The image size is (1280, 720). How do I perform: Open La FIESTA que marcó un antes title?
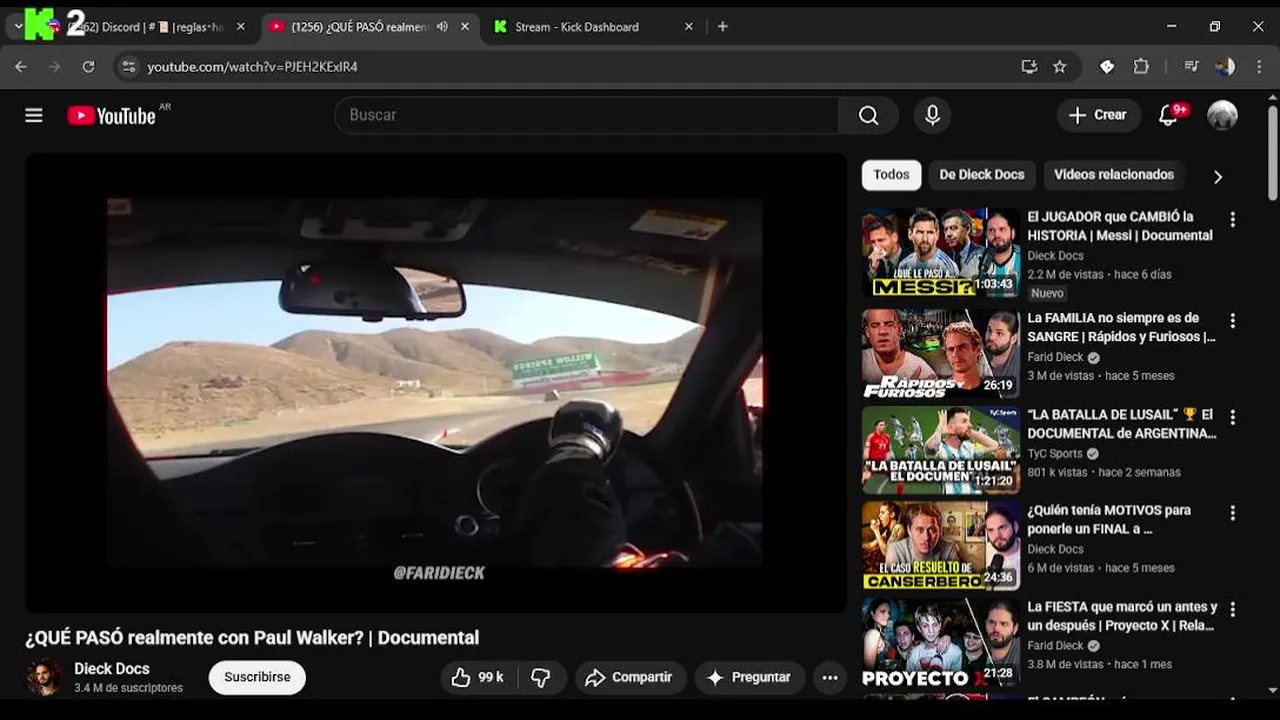[1122, 616]
